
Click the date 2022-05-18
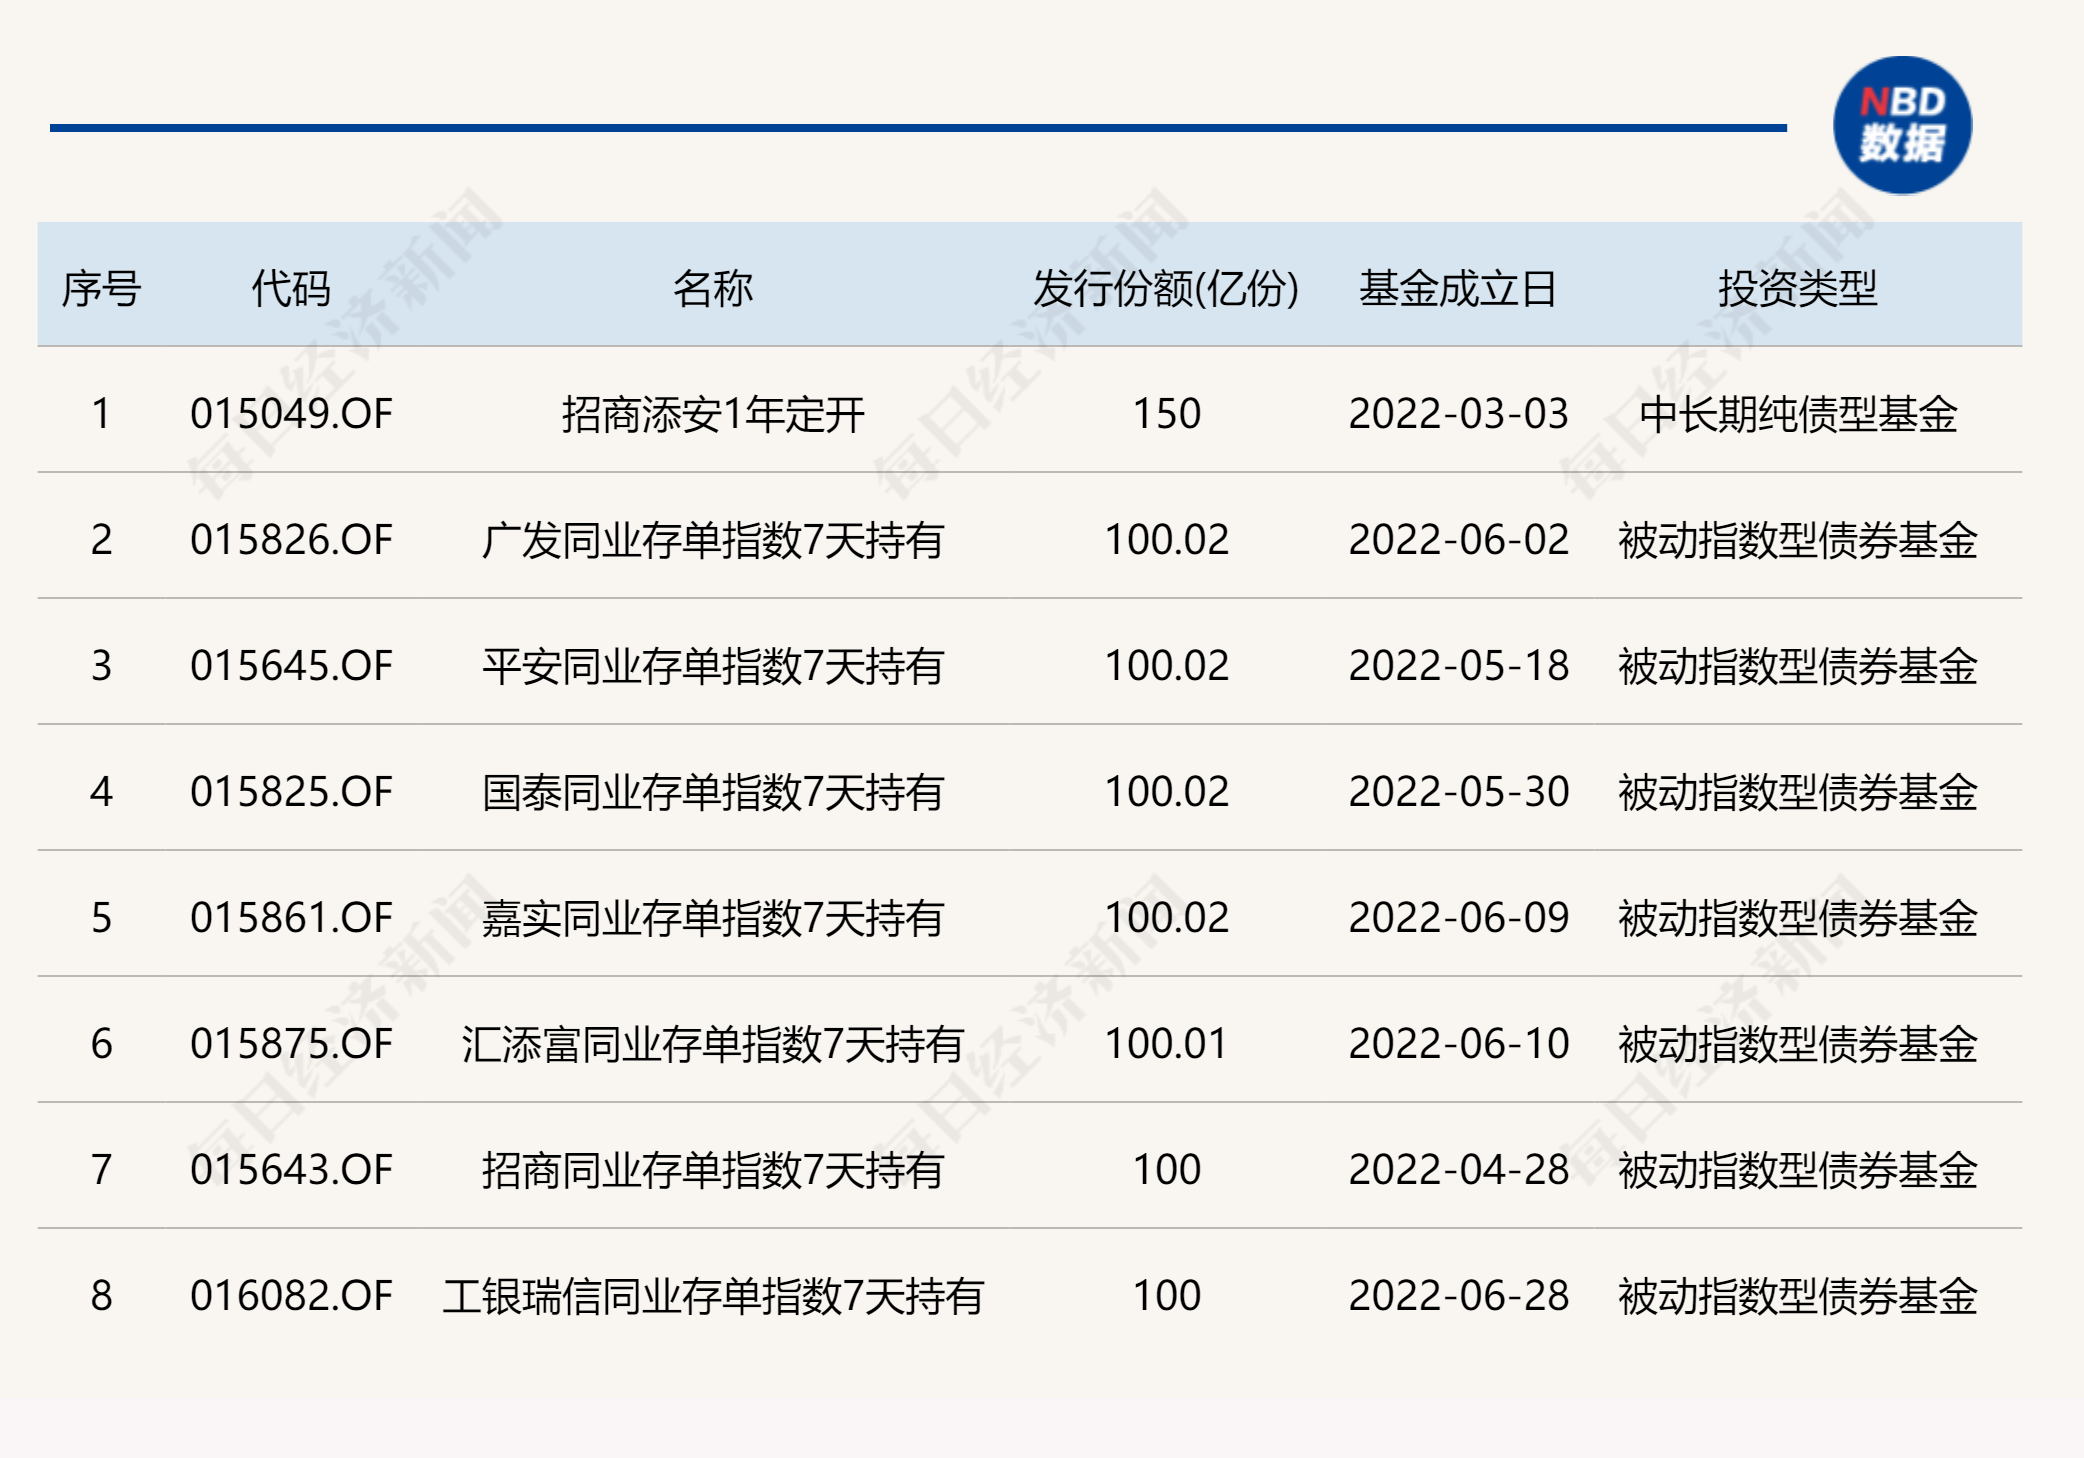1458,666
